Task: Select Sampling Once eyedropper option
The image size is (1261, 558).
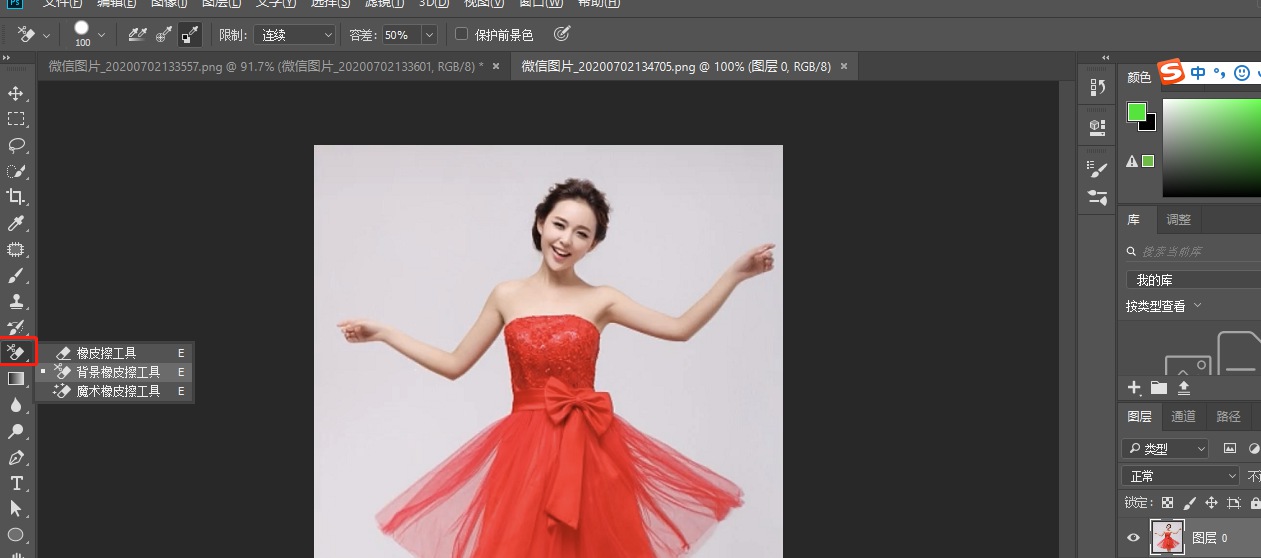Action: click(x=163, y=35)
